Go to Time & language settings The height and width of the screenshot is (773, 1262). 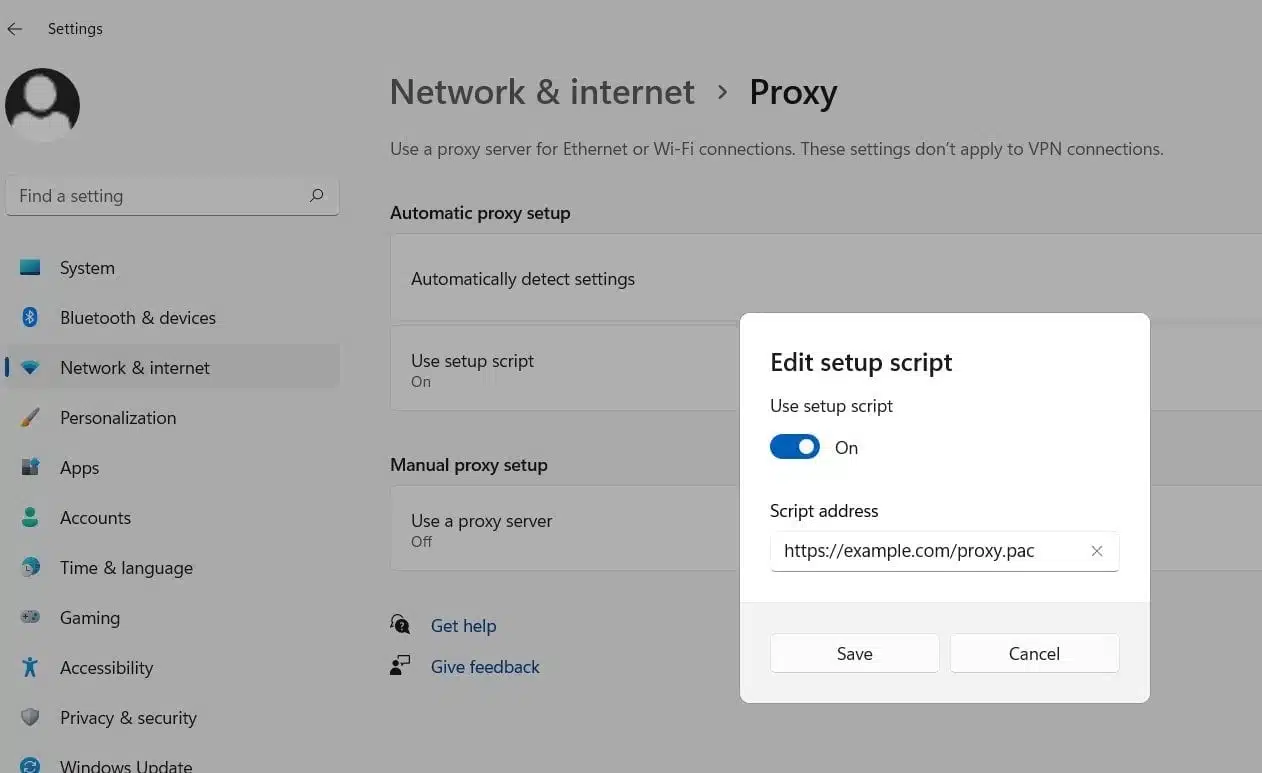(126, 568)
